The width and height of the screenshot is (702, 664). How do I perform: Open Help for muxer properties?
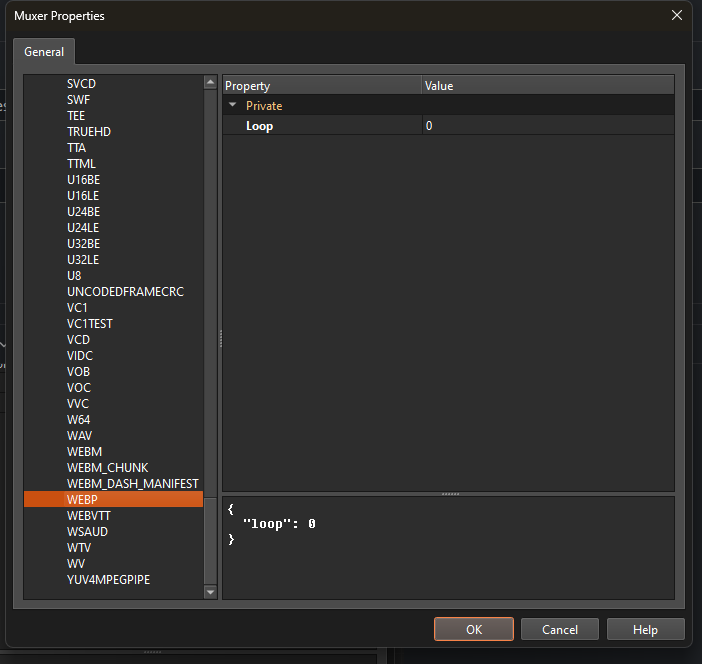pos(645,629)
